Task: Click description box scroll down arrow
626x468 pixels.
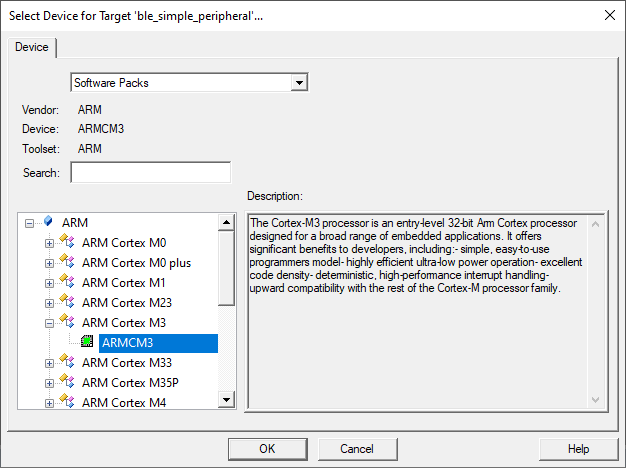Action: click(595, 399)
